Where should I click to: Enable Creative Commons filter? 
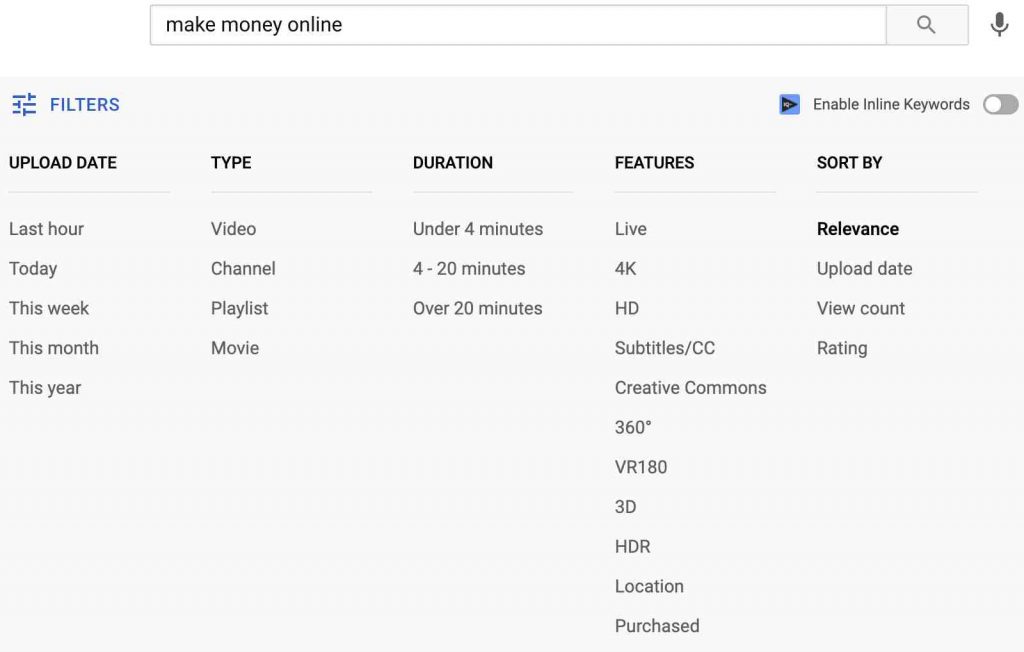[691, 388]
